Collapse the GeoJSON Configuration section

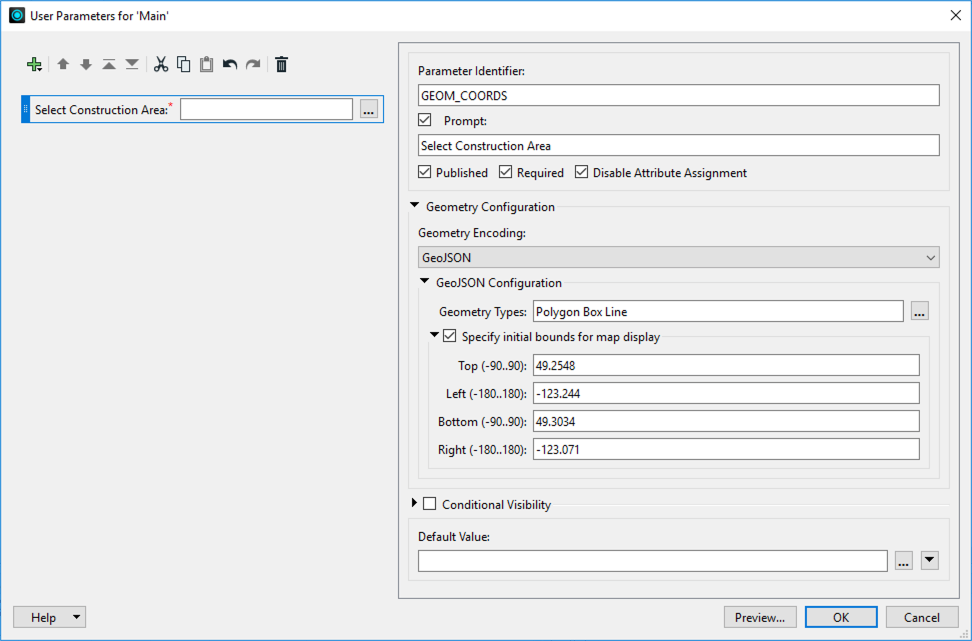[425, 281]
